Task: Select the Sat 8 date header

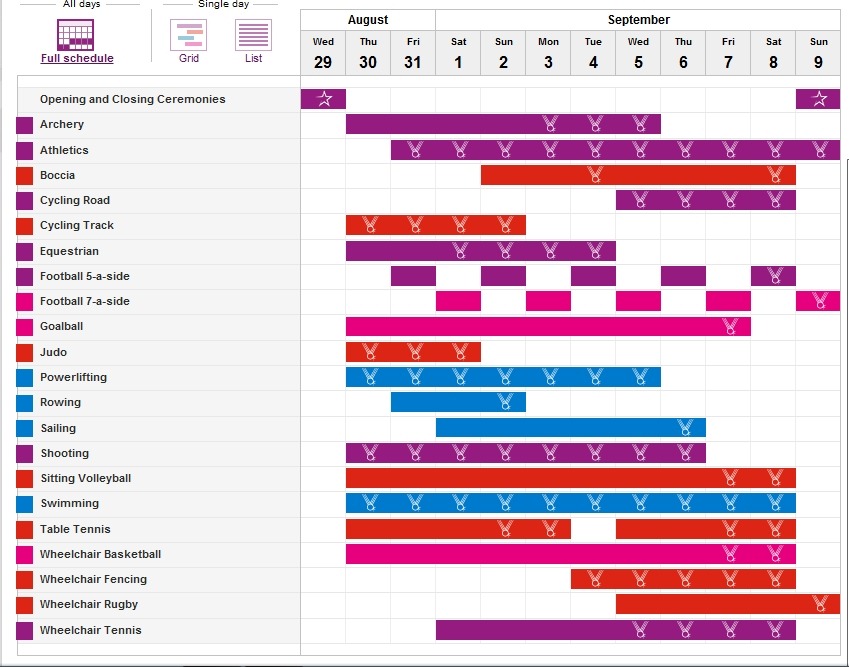Action: pos(773,53)
